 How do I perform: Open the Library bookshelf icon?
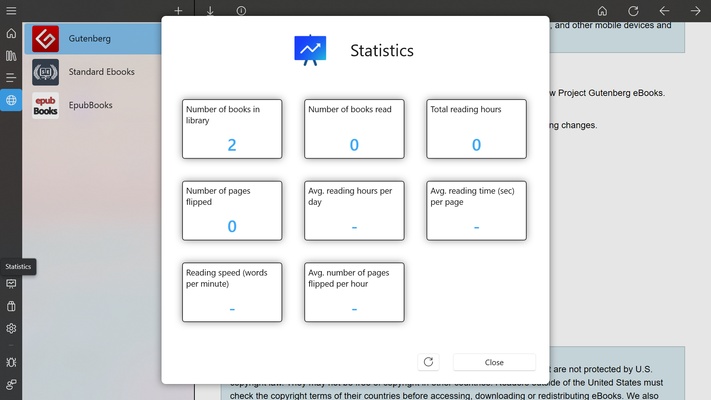(11, 55)
